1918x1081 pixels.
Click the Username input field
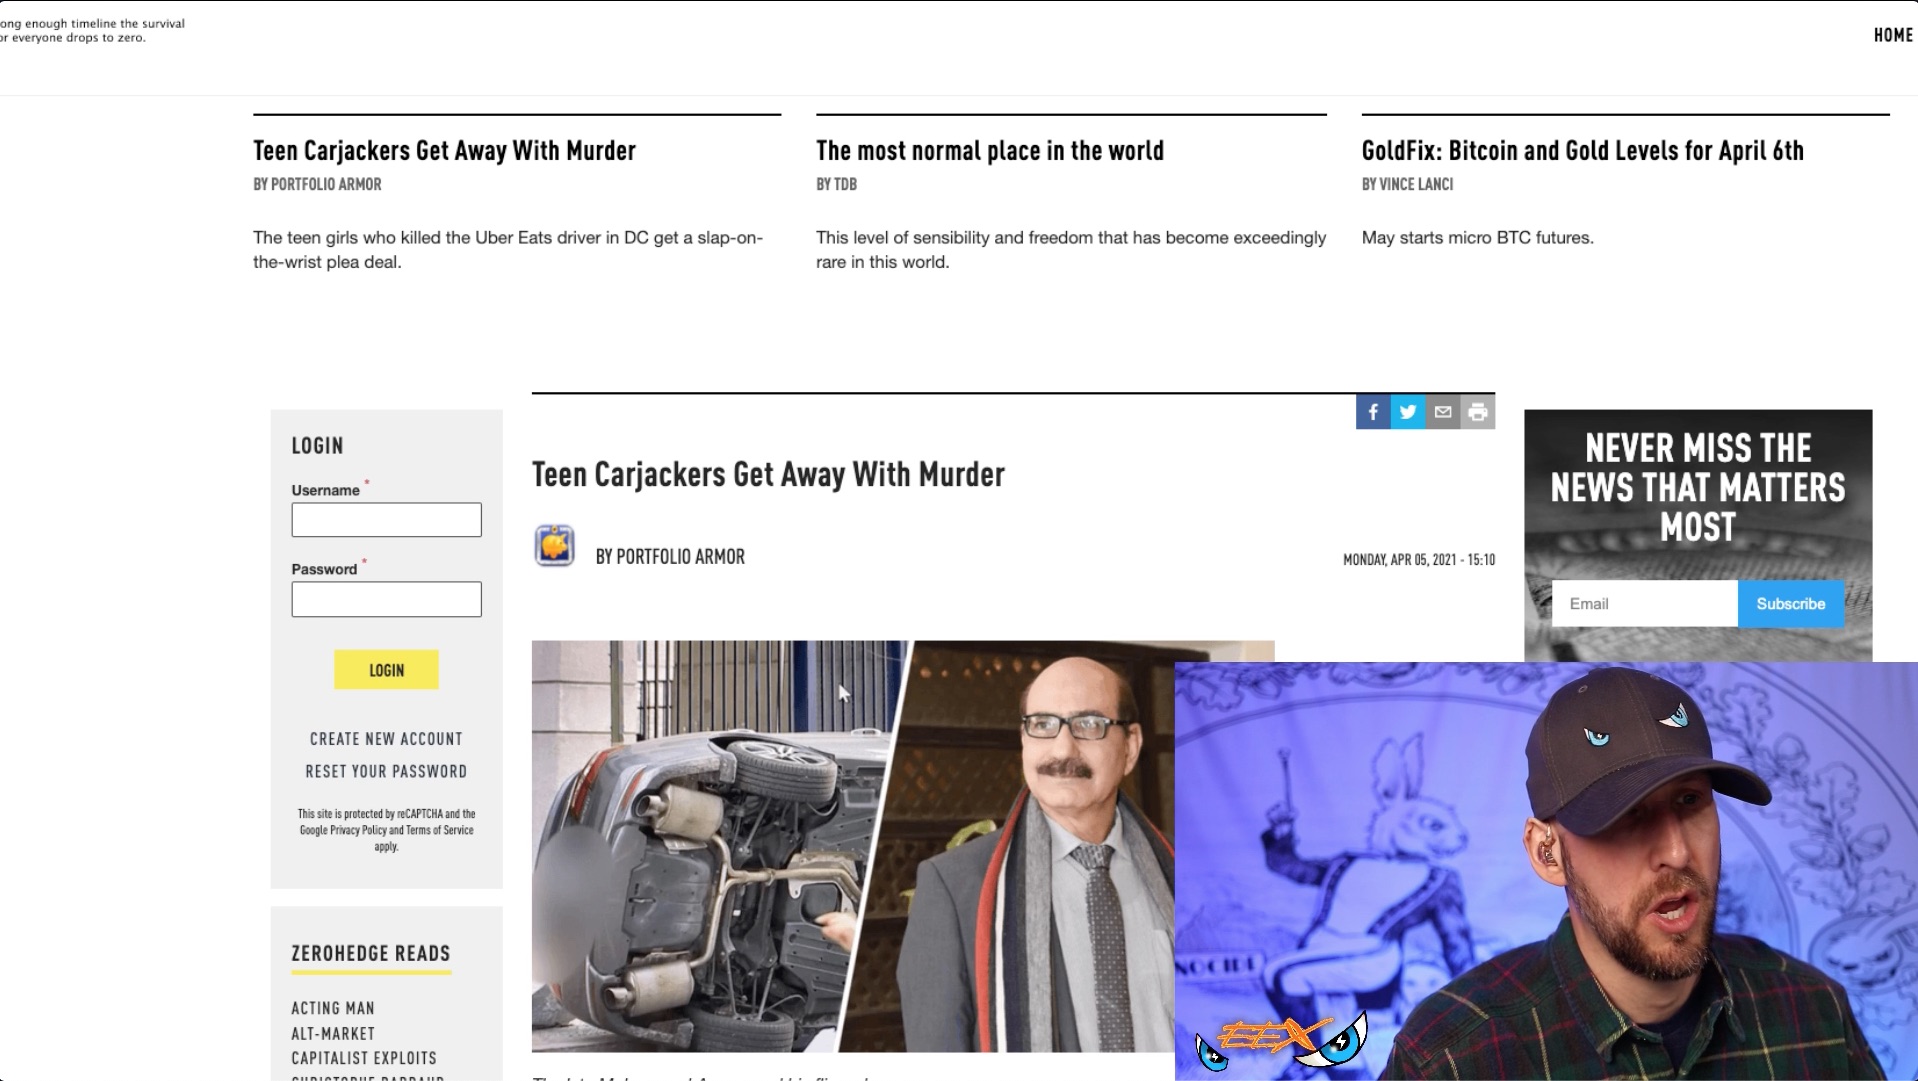[x=386, y=520]
